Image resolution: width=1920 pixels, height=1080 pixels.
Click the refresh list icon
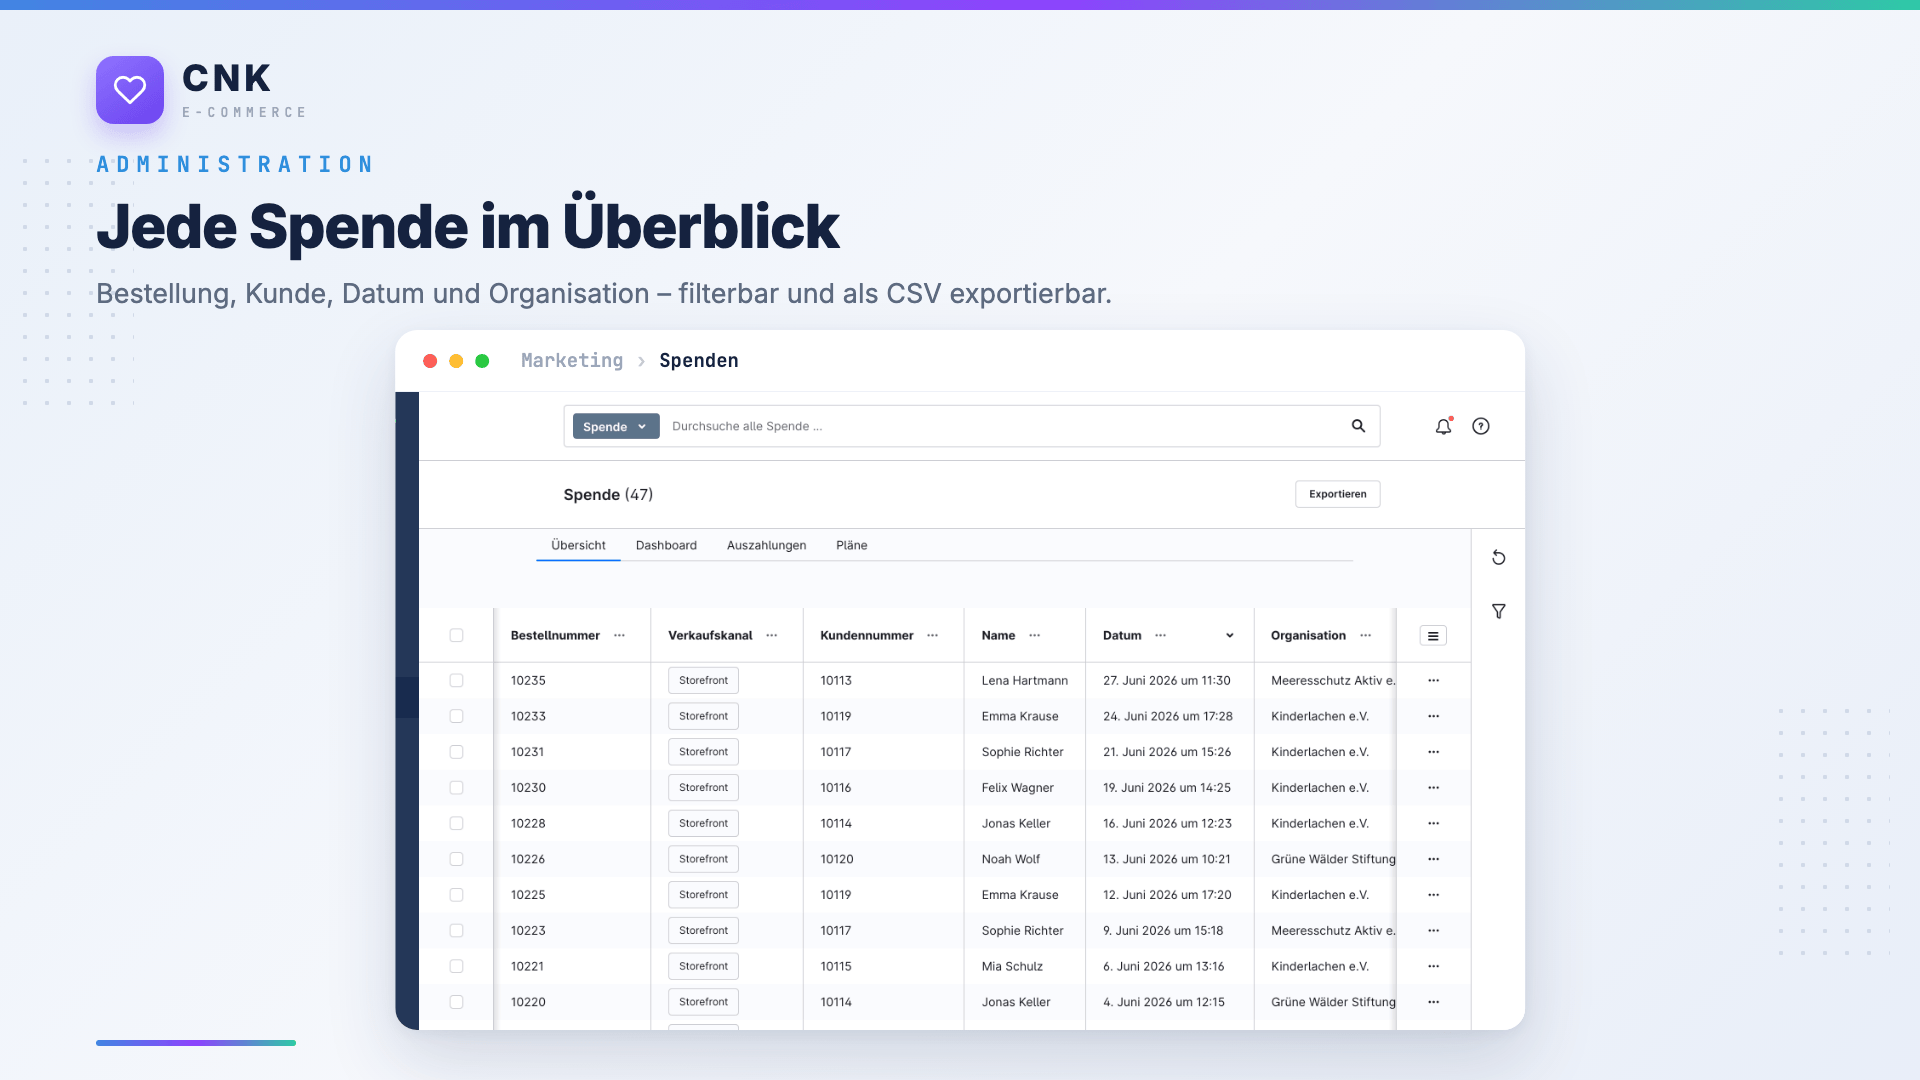1498,558
